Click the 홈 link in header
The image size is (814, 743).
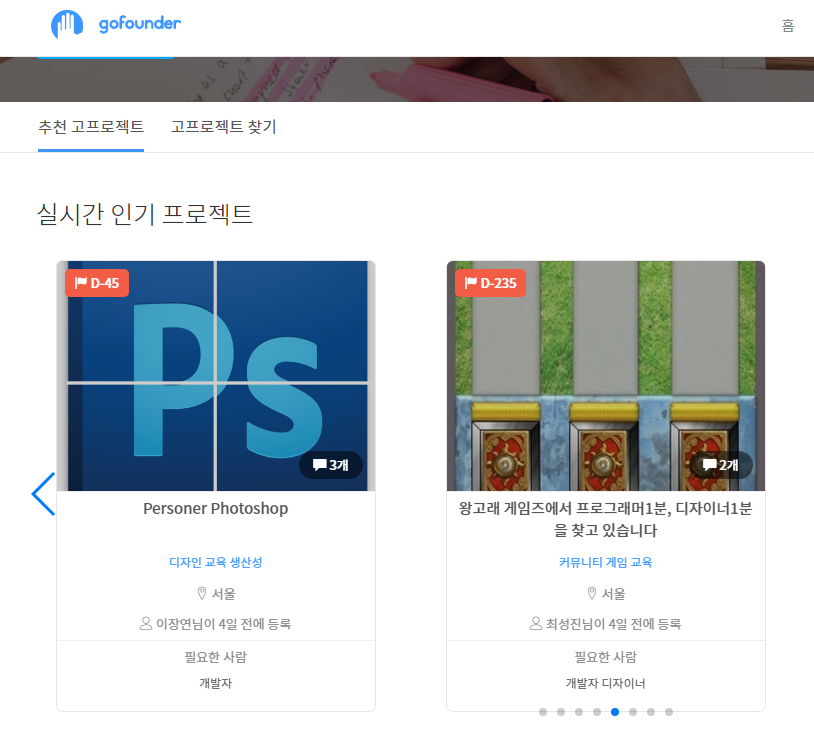tap(788, 26)
